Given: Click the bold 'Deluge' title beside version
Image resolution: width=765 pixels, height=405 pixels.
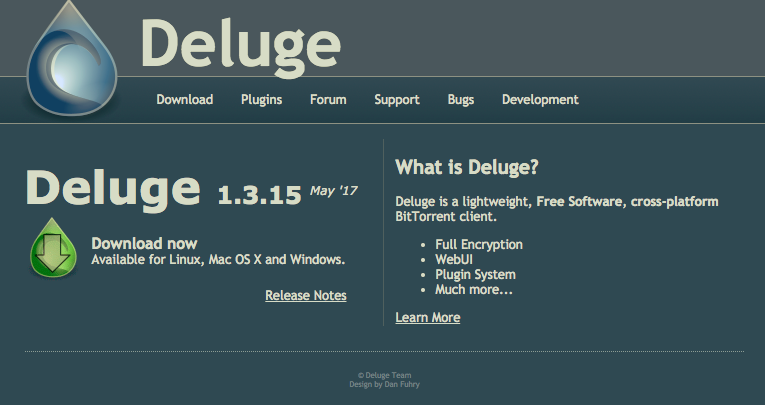Looking at the screenshot, I should tap(113, 189).
